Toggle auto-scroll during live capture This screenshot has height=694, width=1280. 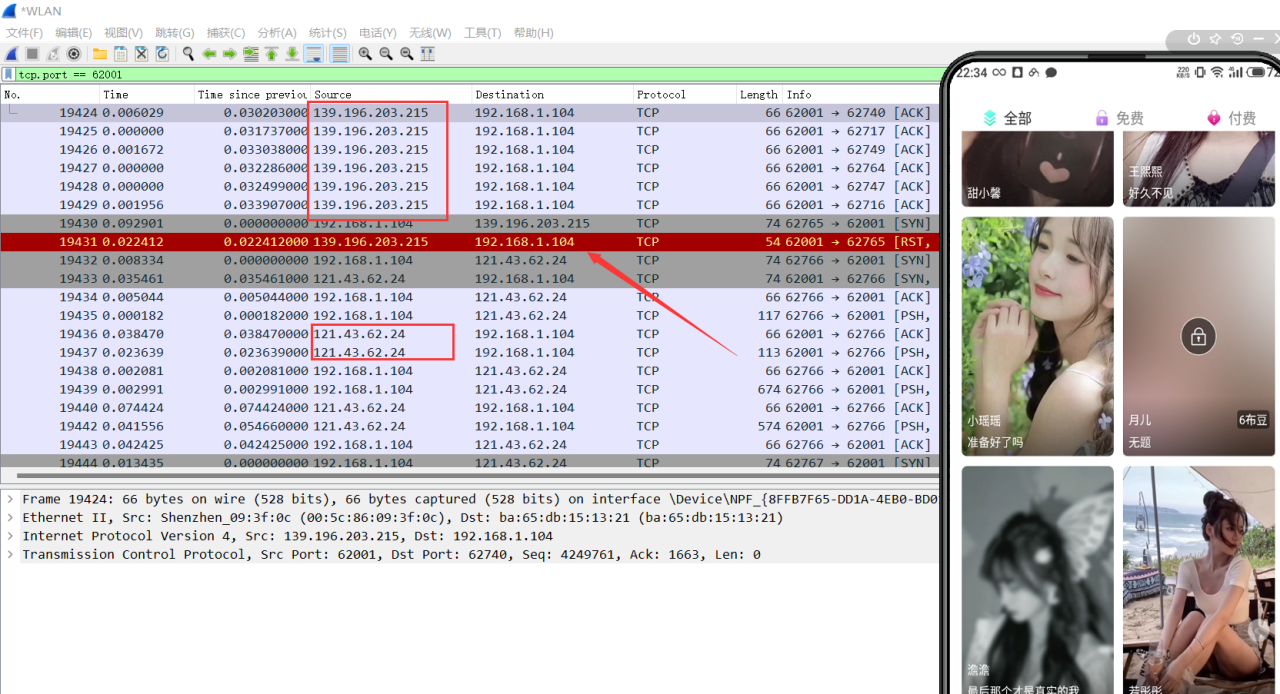[313, 54]
